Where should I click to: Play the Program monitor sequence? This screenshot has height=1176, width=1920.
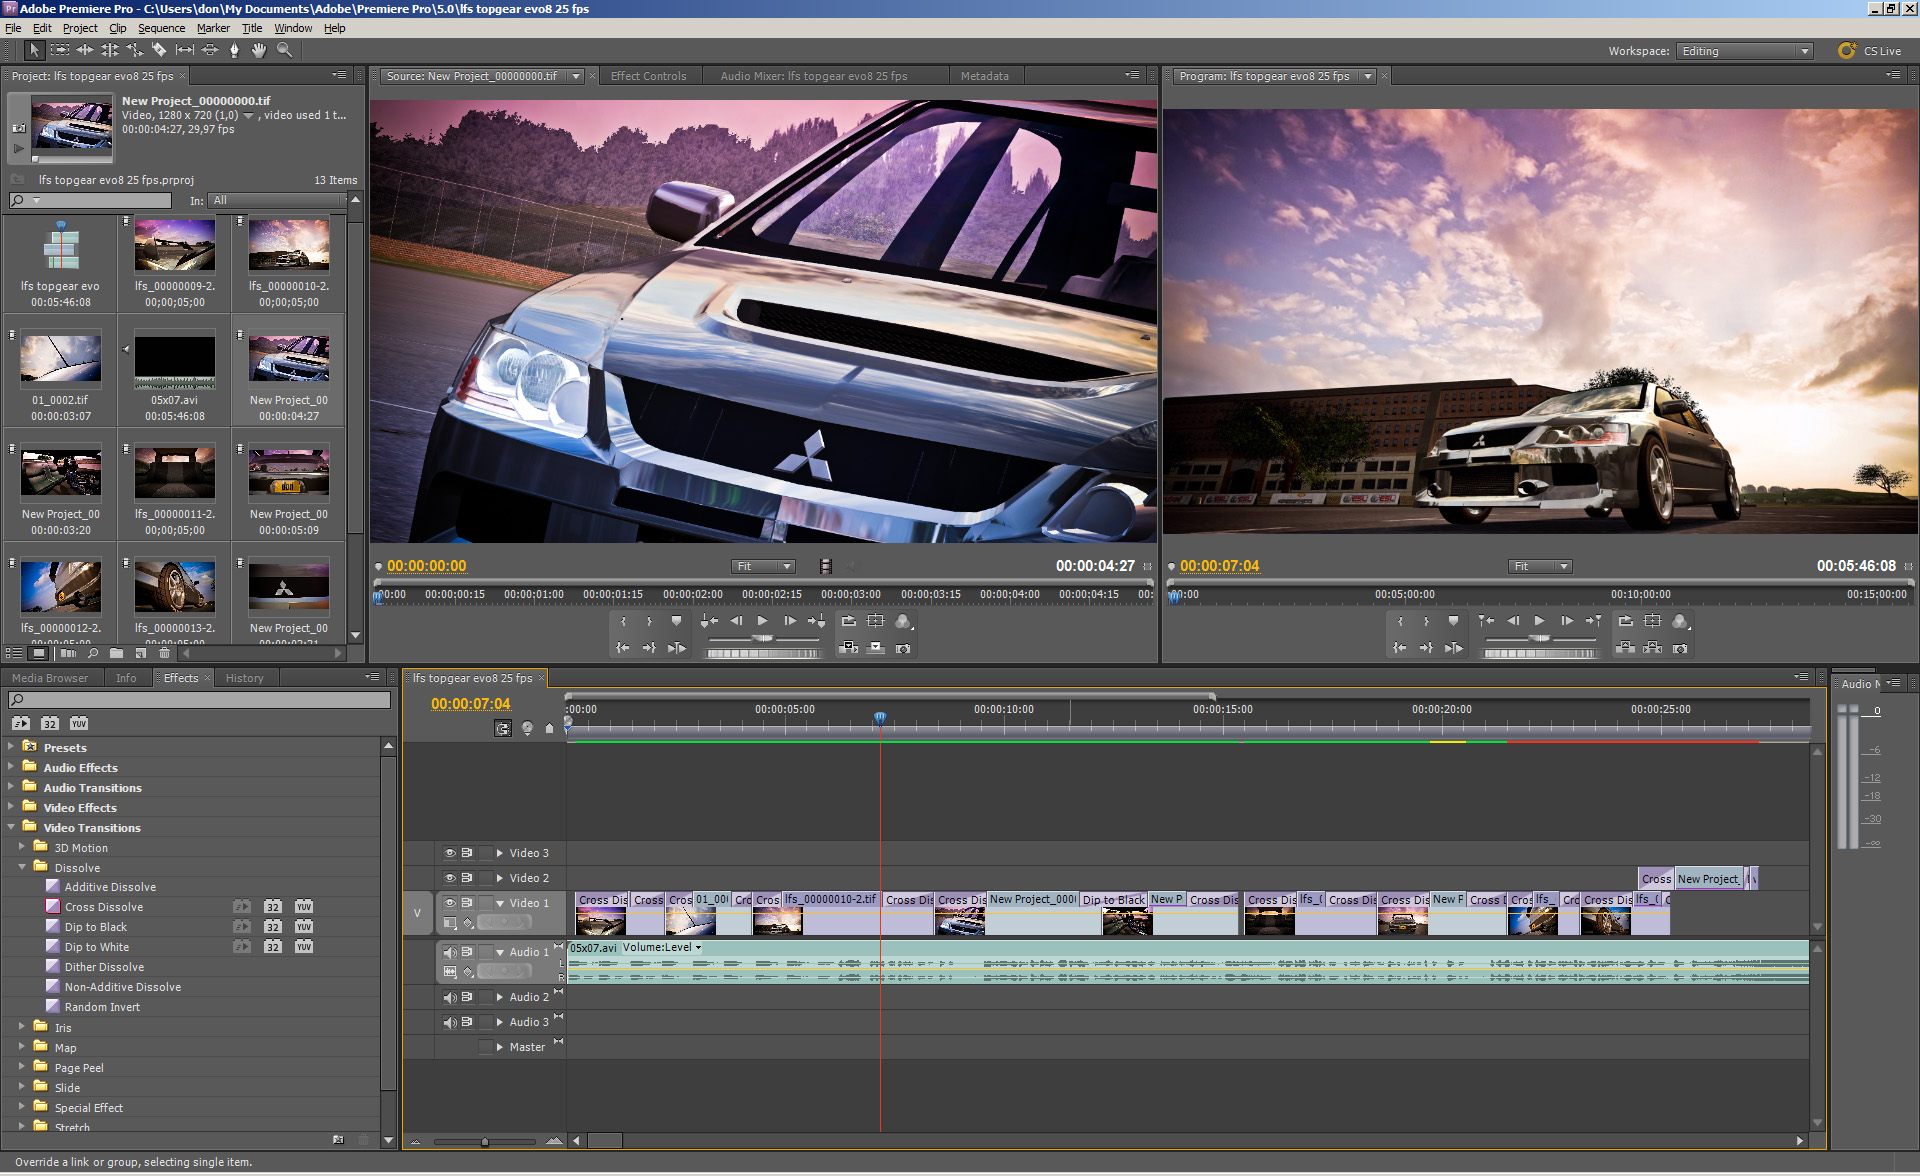[x=1539, y=621]
